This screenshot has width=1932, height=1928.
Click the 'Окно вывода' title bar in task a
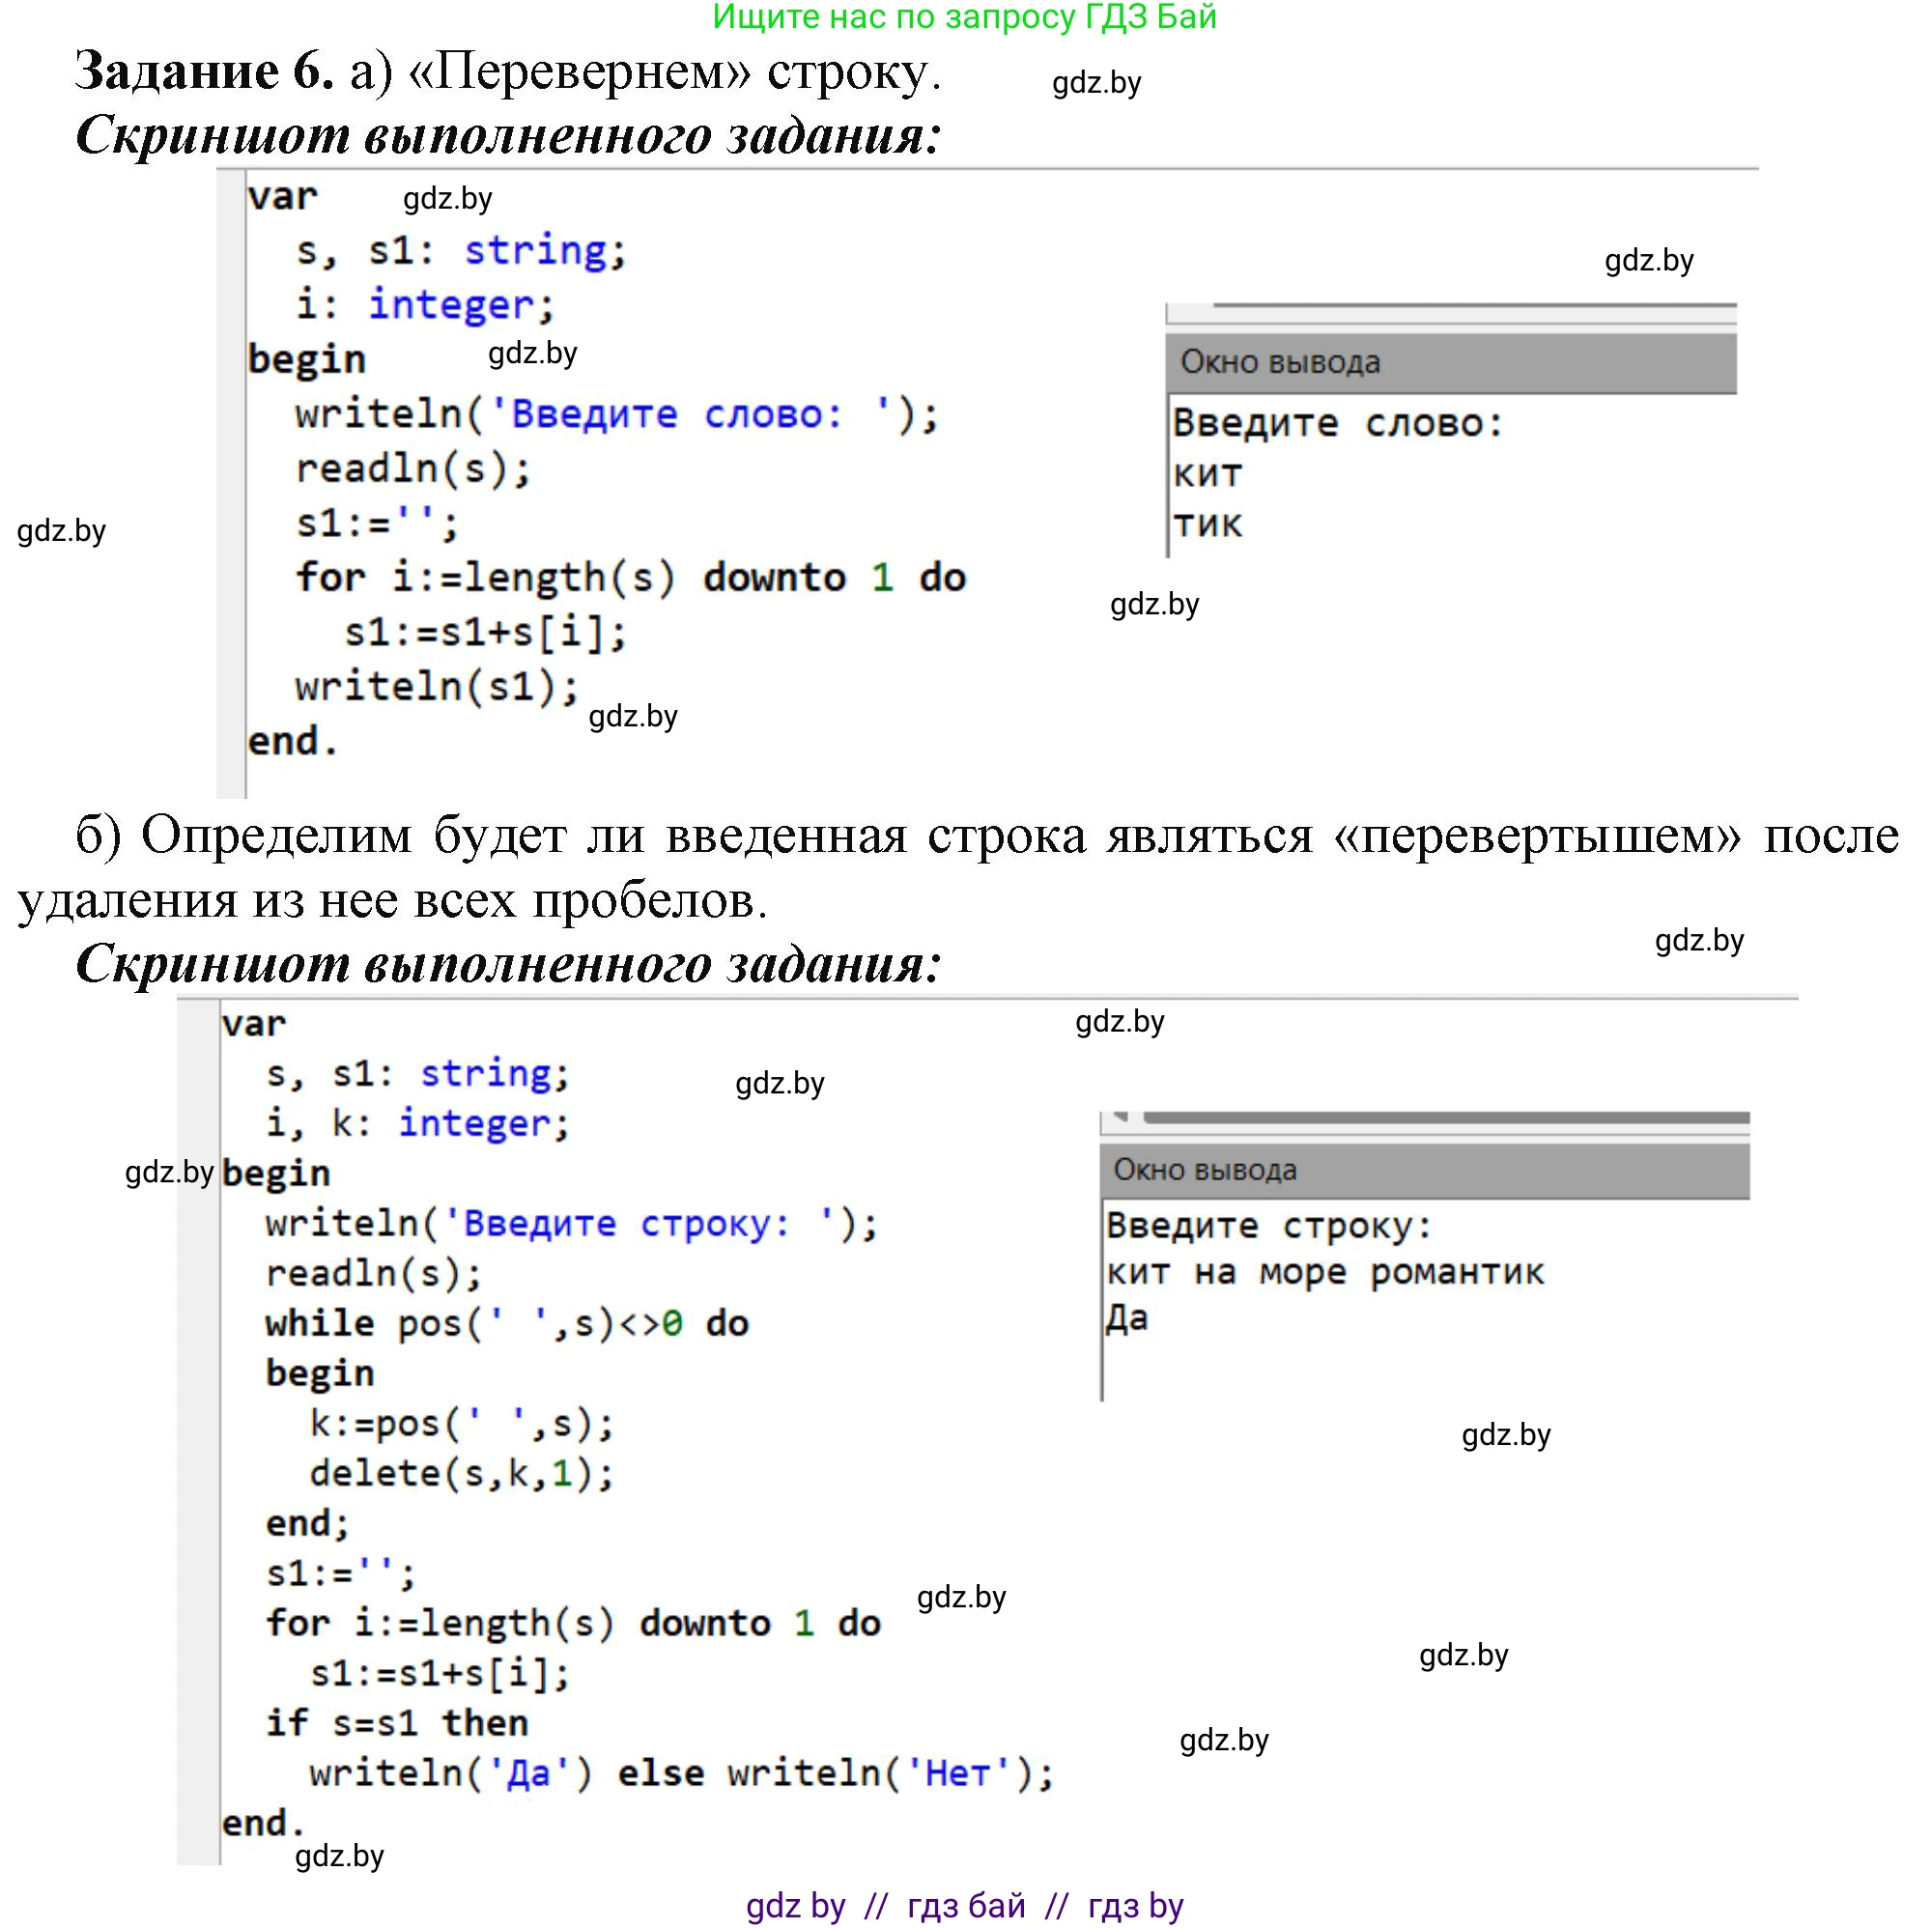(x=1282, y=363)
